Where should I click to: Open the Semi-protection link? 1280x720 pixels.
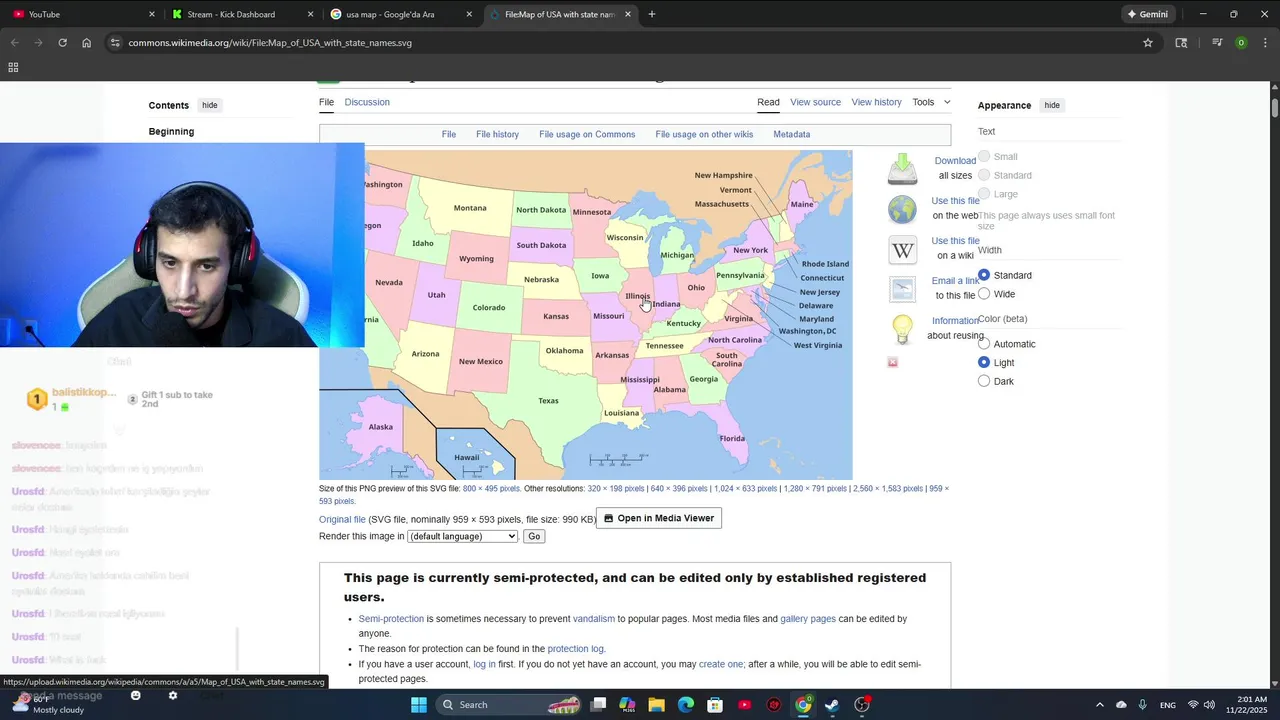tap(391, 619)
